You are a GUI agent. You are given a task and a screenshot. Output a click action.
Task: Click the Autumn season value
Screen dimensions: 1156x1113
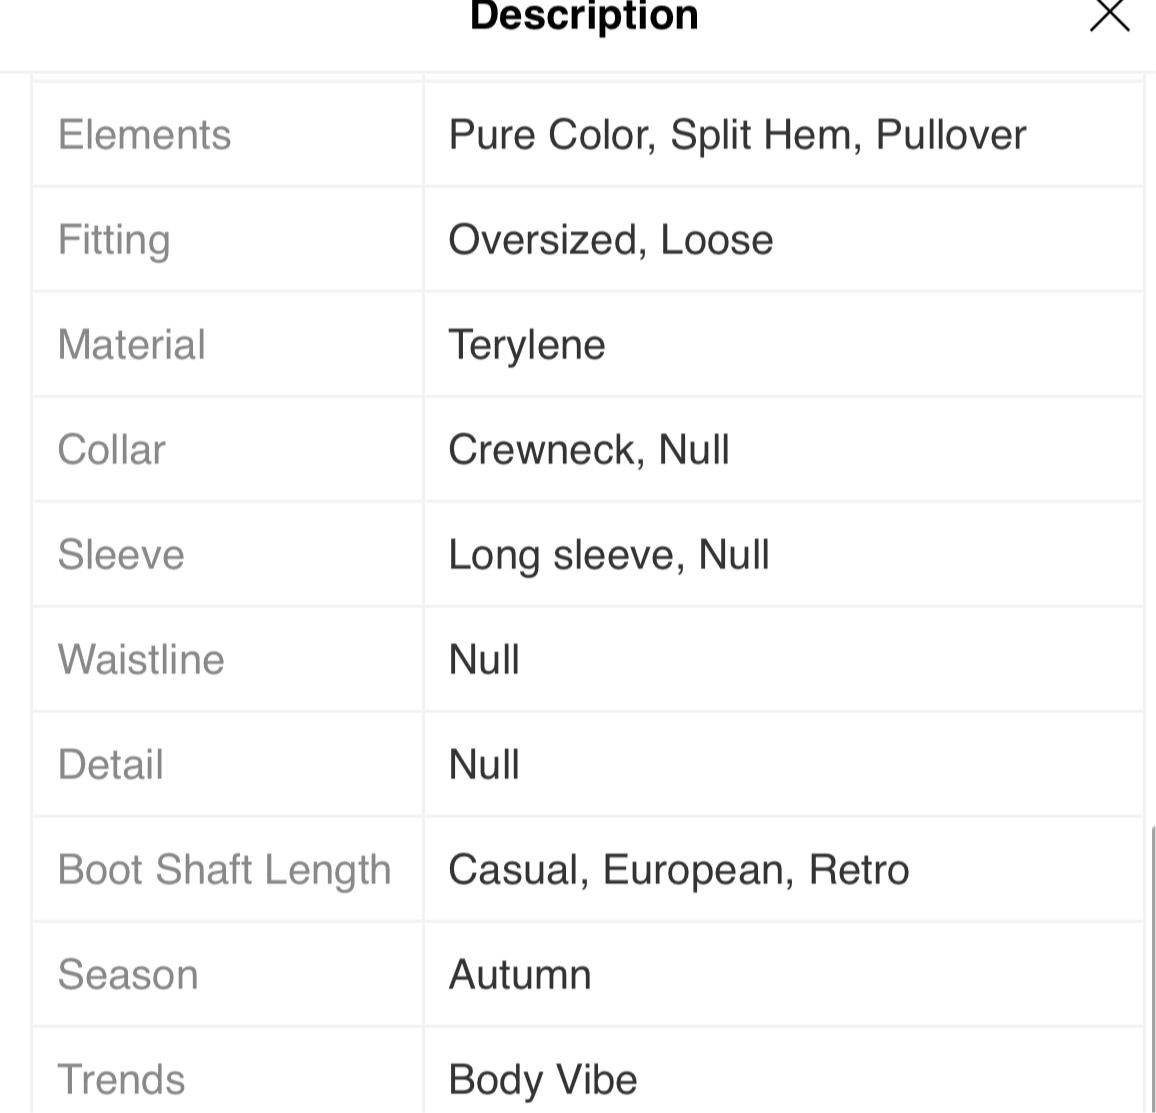tap(520, 974)
